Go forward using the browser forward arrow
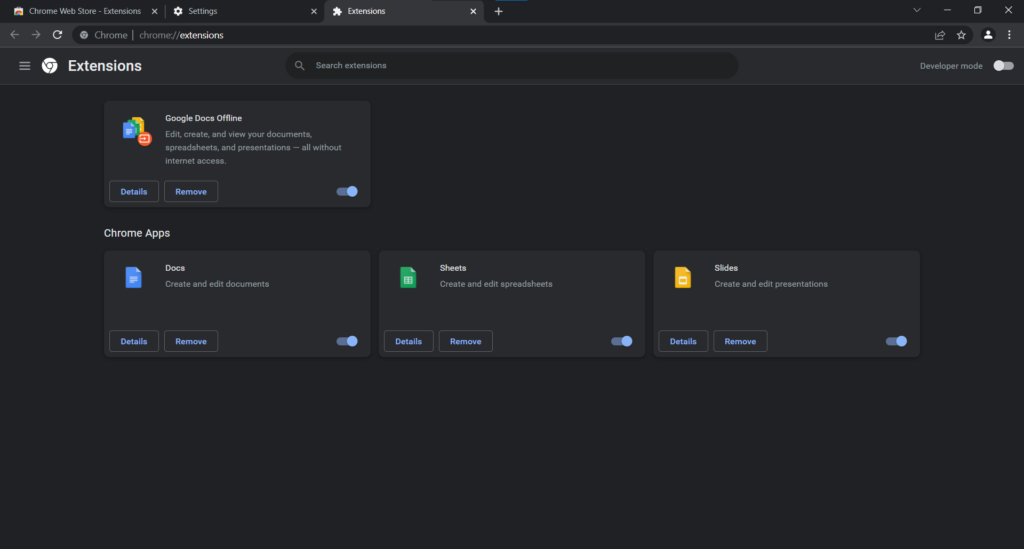 point(36,35)
